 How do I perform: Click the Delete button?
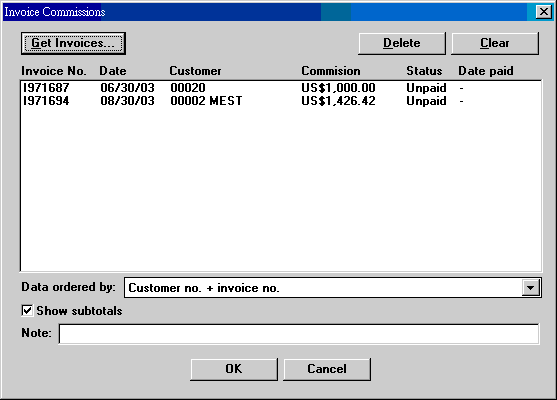click(x=402, y=43)
